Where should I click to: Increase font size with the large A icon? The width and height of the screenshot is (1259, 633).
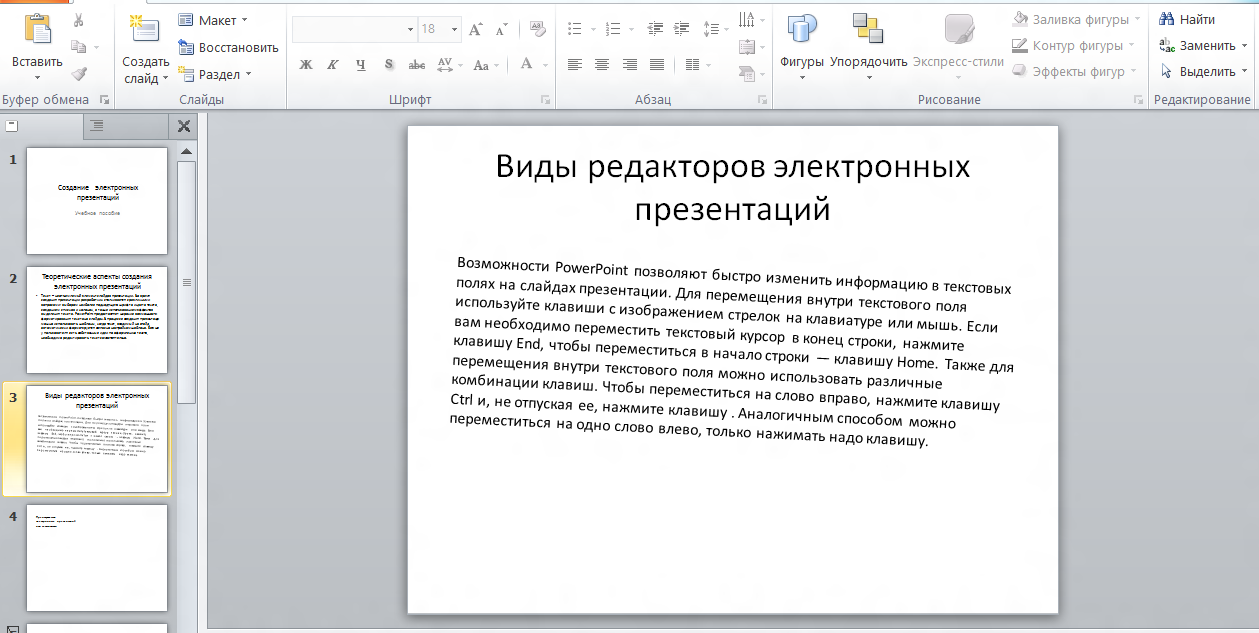476,29
